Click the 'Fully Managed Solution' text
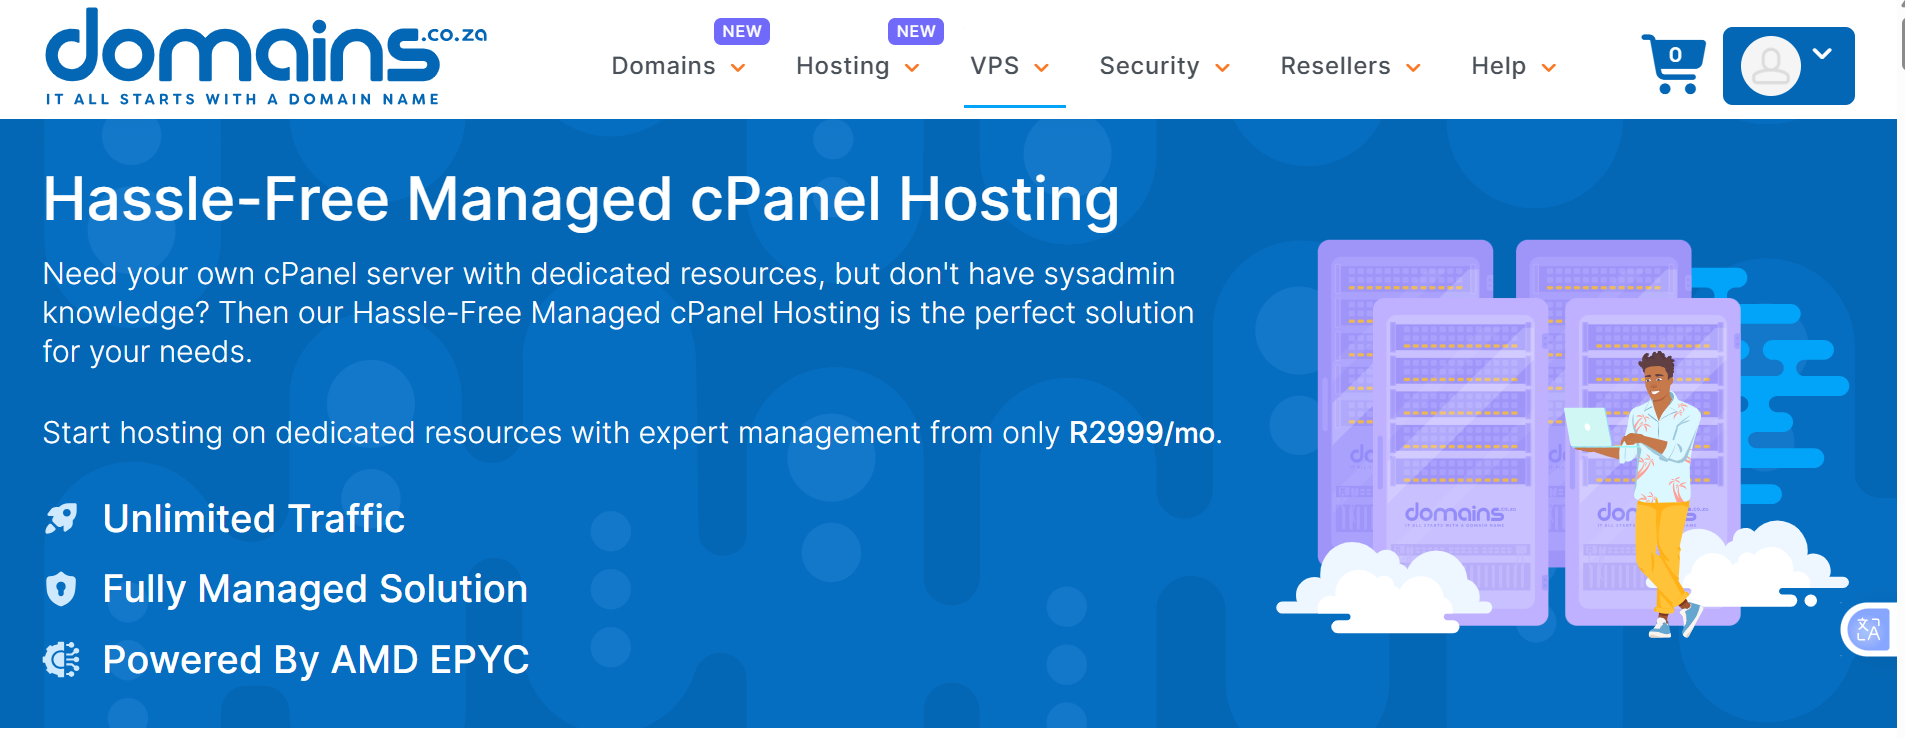 click(315, 589)
